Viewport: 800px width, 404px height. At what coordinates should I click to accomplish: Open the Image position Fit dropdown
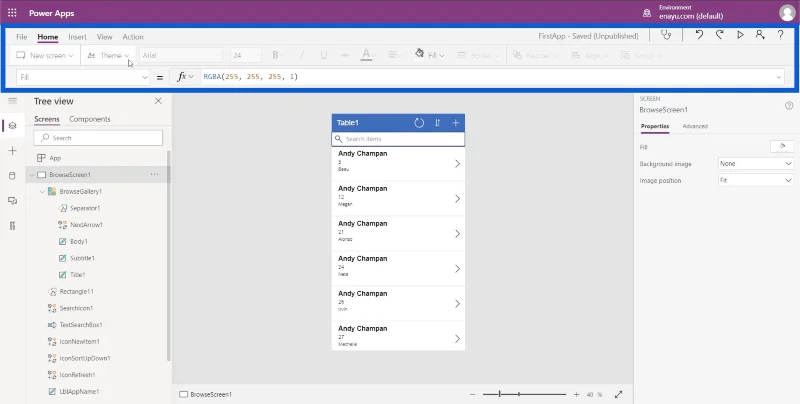point(756,181)
